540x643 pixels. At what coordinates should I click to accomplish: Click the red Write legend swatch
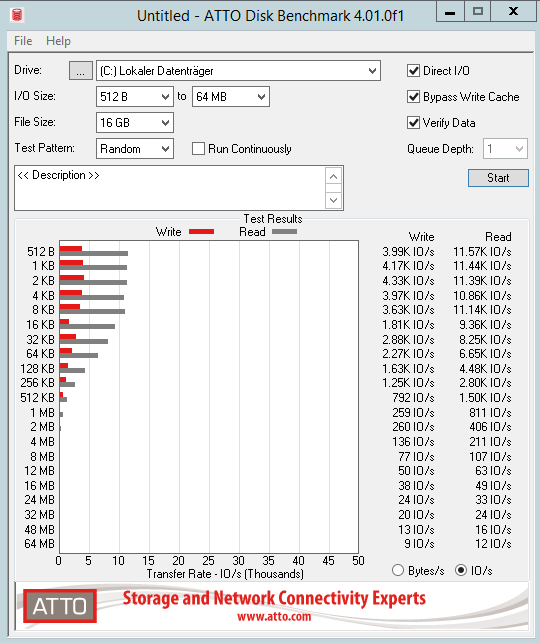(x=201, y=232)
